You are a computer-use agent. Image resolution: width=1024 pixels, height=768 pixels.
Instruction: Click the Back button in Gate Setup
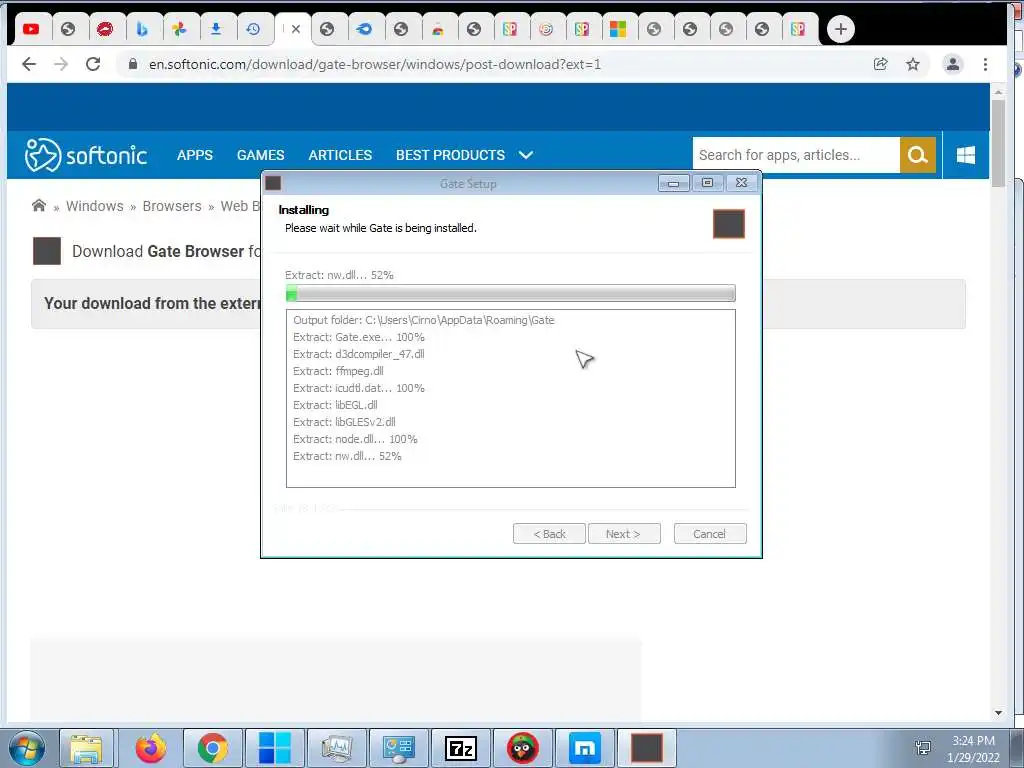pos(549,534)
